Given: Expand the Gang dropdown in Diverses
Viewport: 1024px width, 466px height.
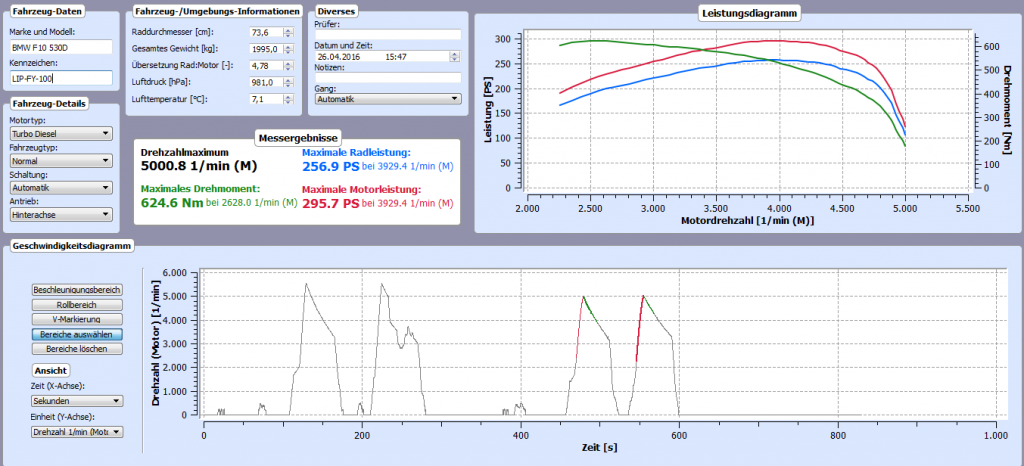Looking at the screenshot, I should click(387, 99).
